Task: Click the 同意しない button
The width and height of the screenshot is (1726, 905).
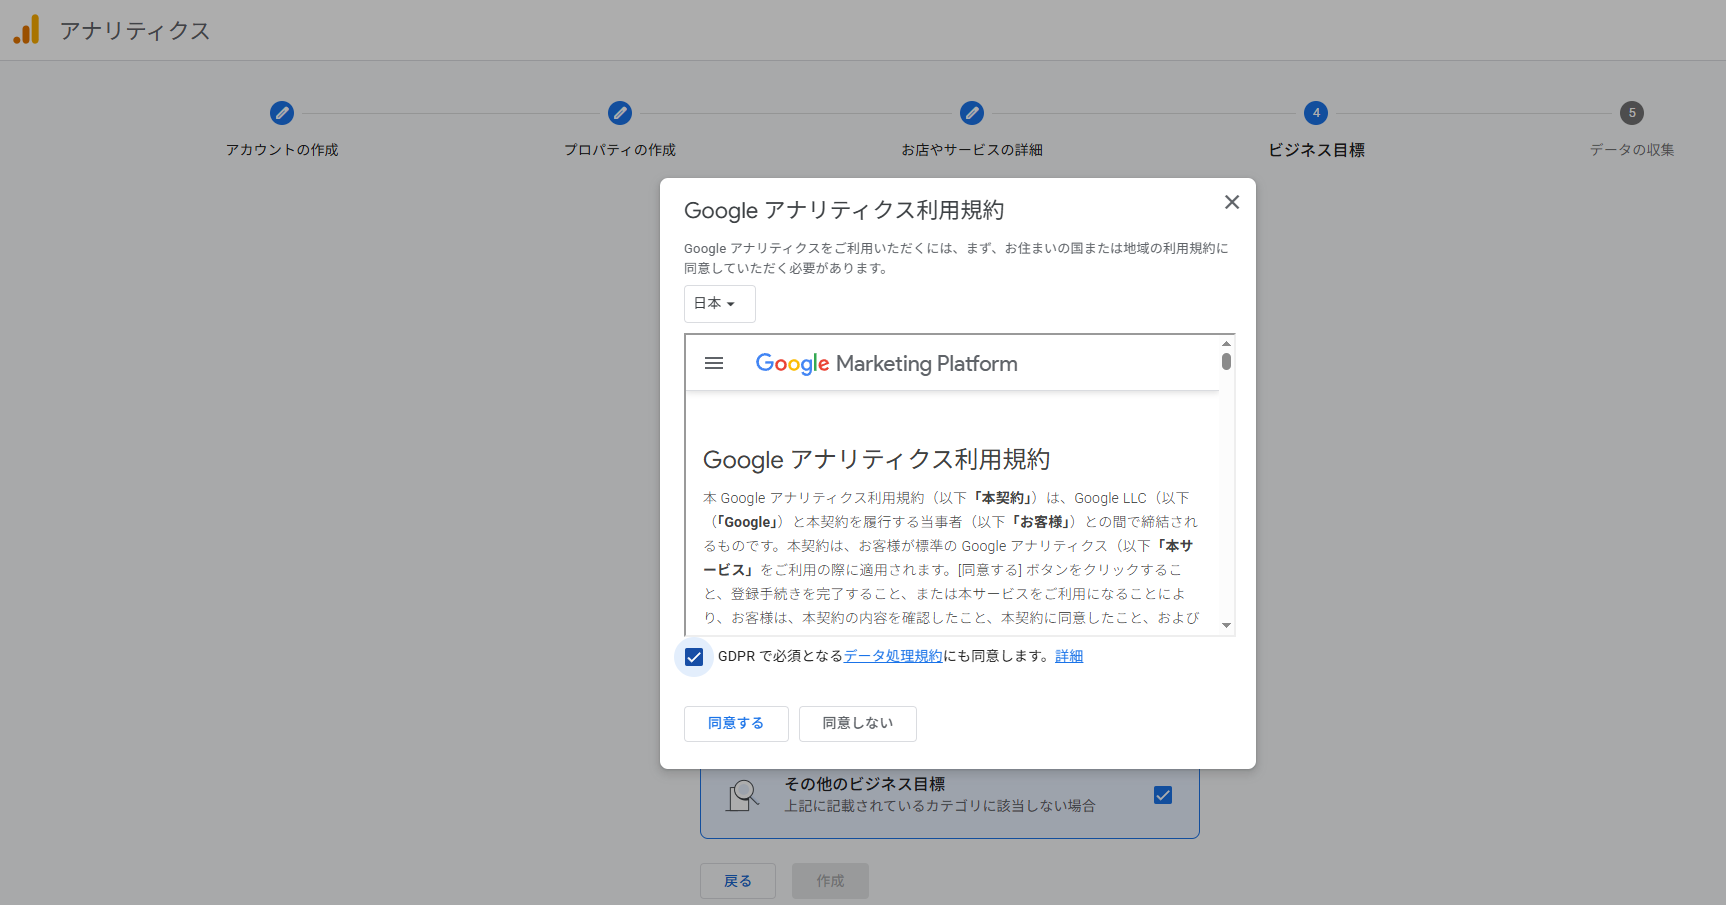Action: (858, 724)
